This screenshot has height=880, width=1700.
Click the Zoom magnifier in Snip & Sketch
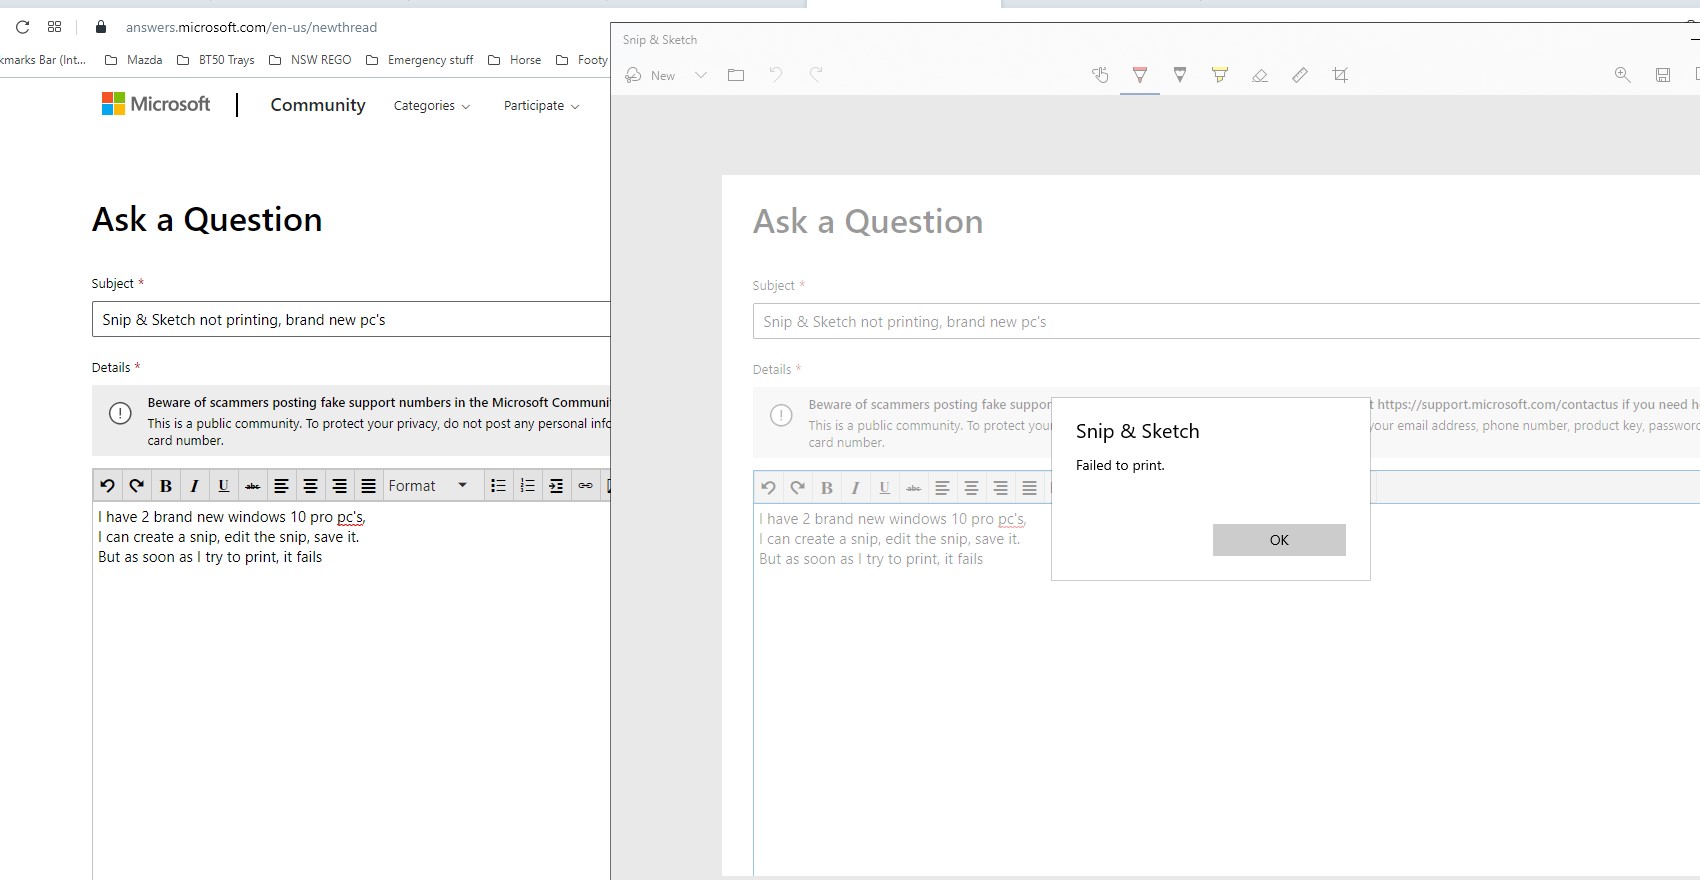1623,75
